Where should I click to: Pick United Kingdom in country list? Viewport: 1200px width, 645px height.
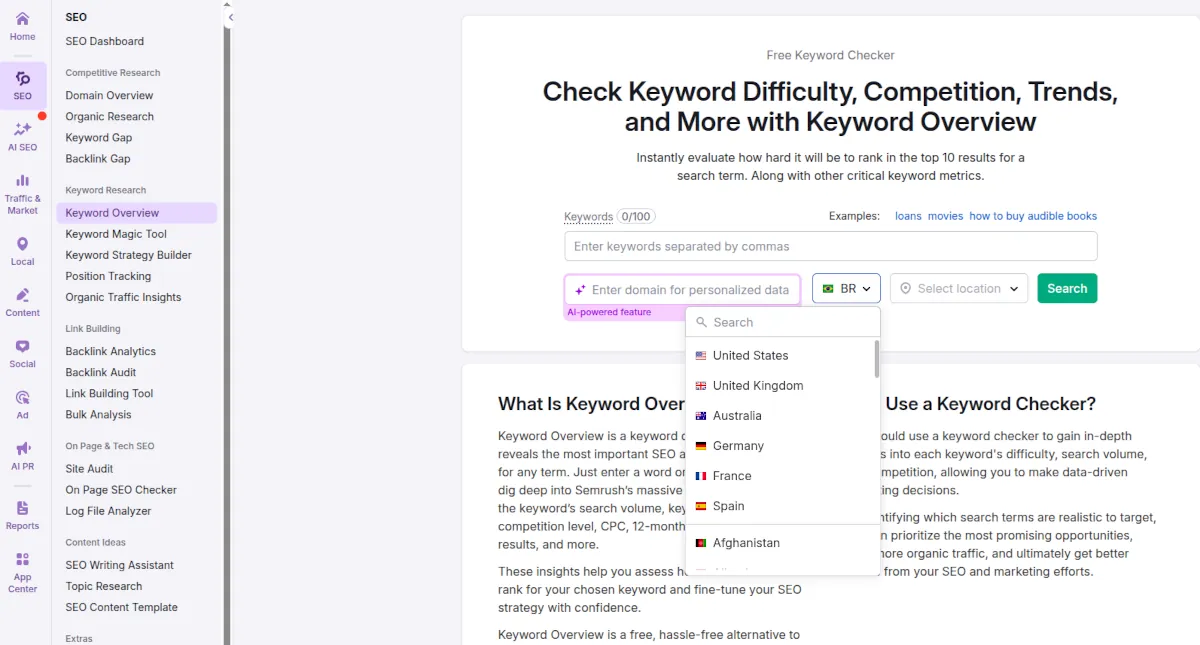pos(757,386)
